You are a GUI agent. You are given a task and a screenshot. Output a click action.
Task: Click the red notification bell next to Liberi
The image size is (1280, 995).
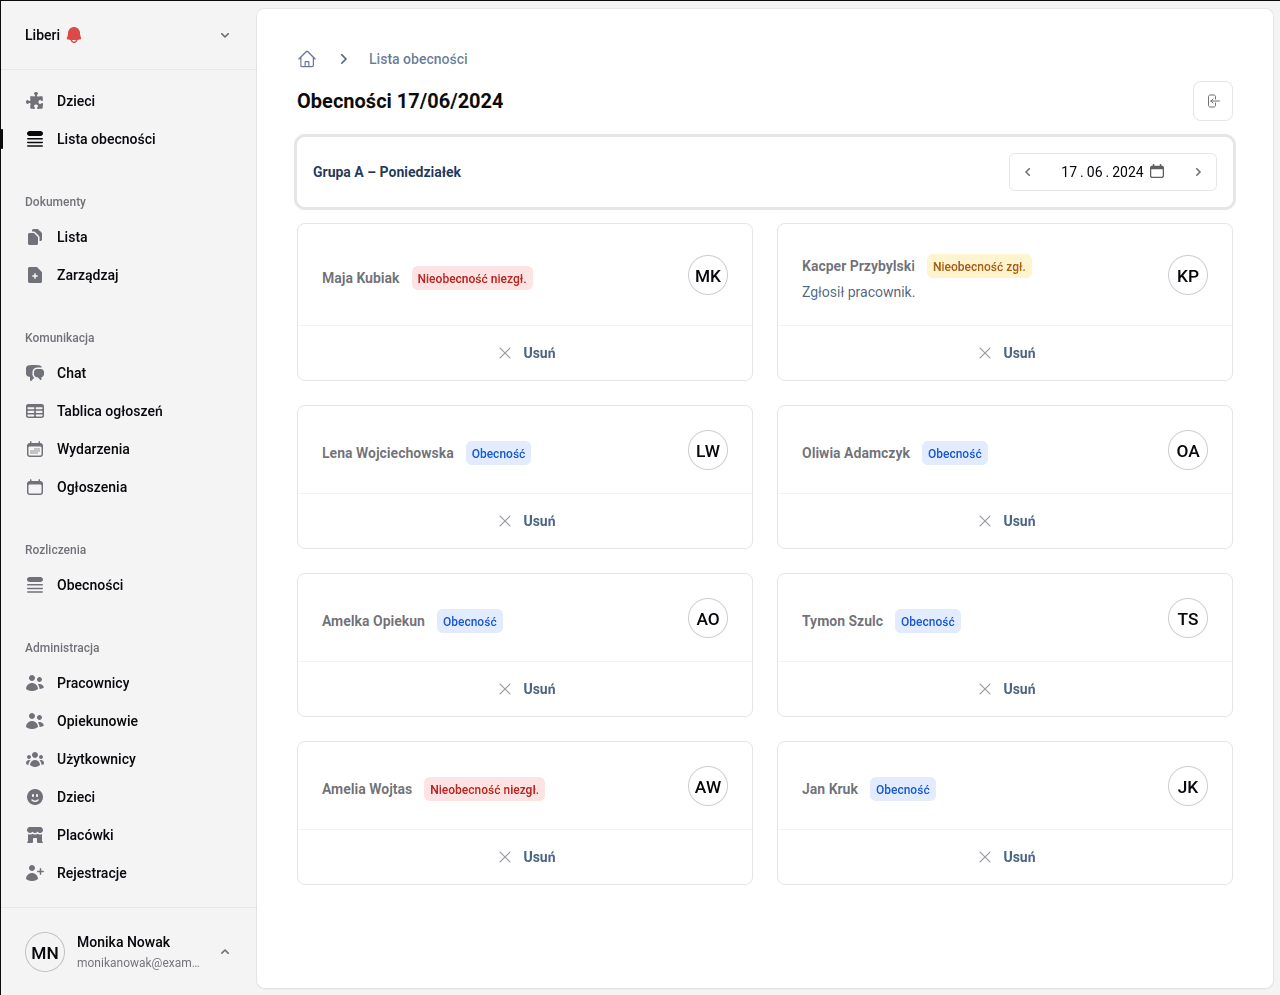pos(74,35)
